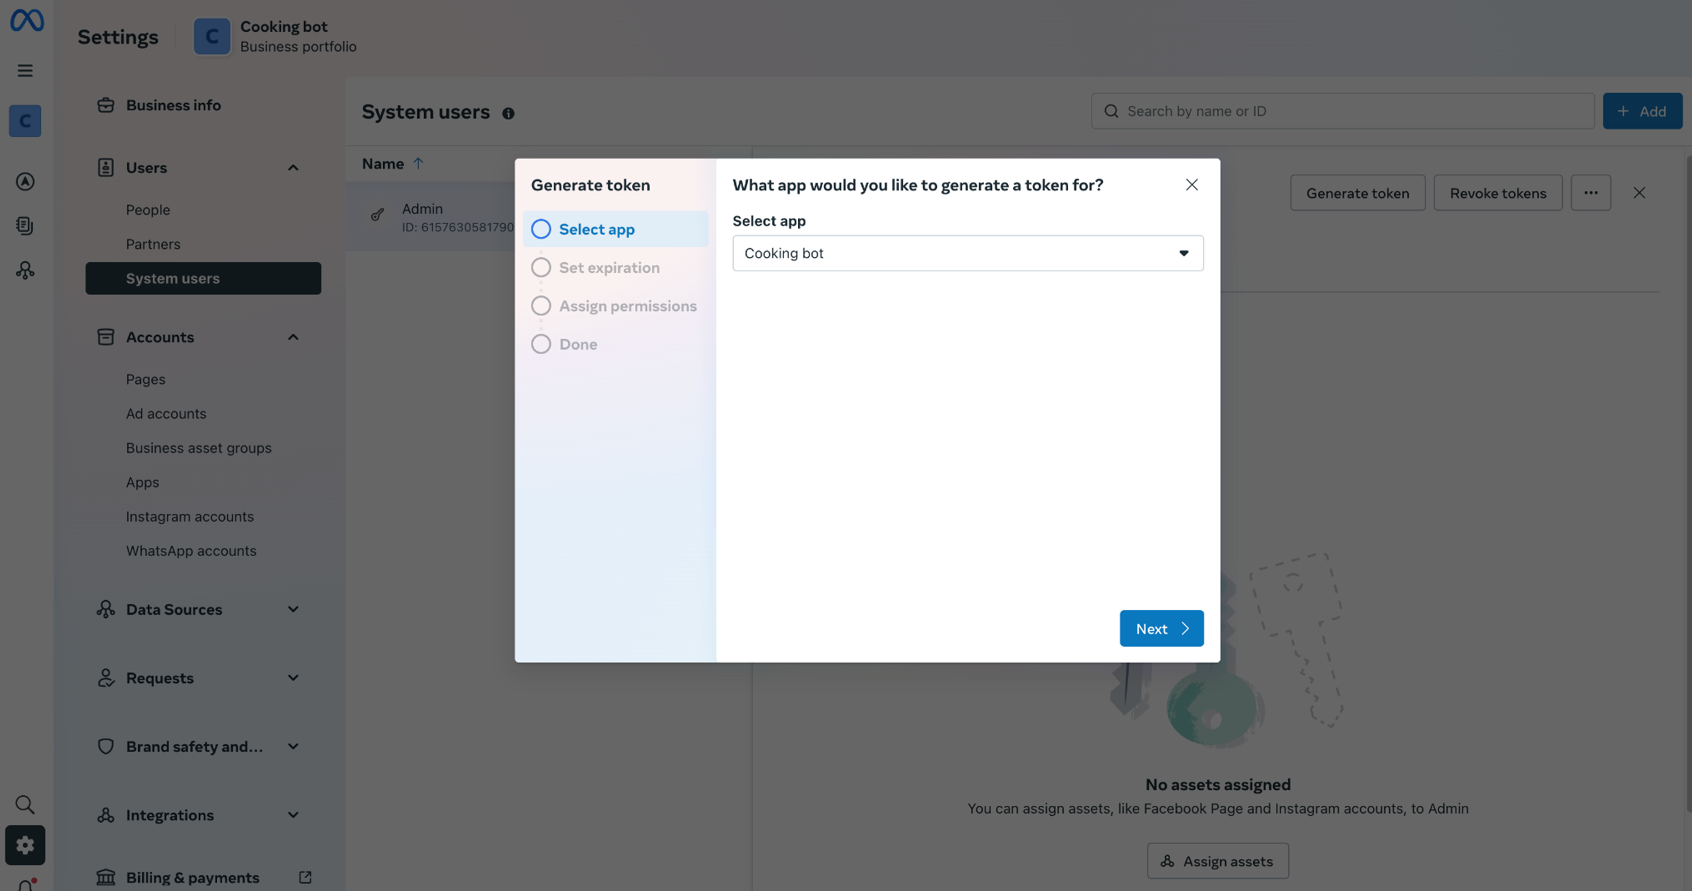1692x891 pixels.
Task: Open WhatsApp accounts
Action: pos(191,551)
